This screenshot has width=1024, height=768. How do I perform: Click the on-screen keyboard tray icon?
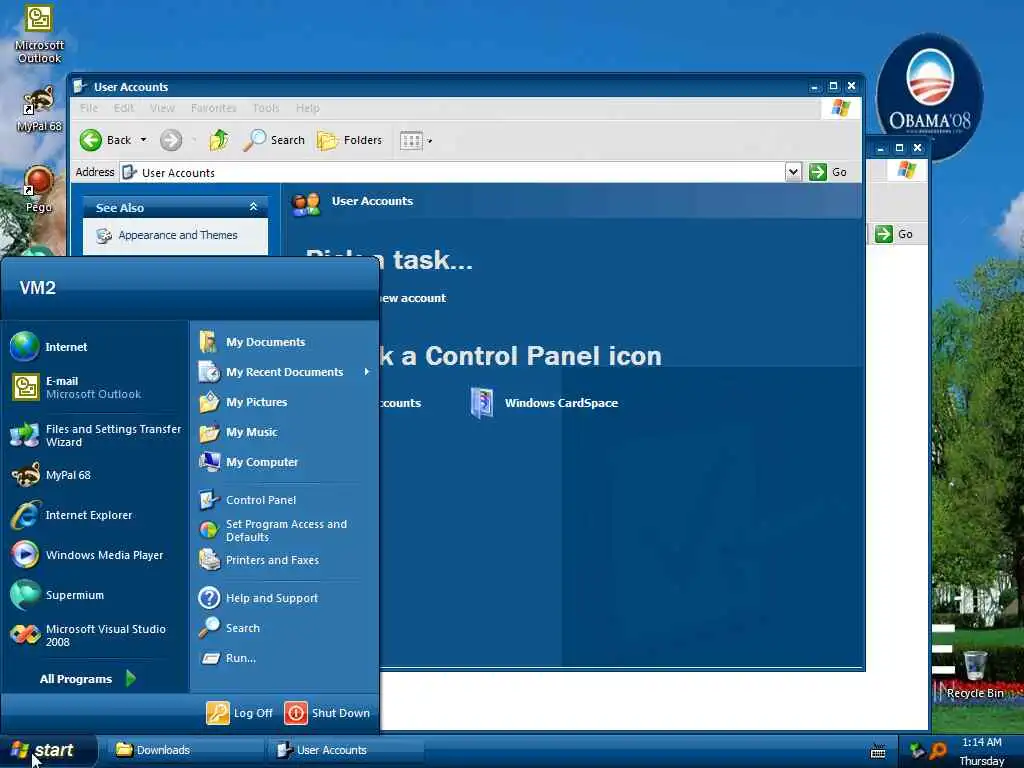(x=878, y=752)
